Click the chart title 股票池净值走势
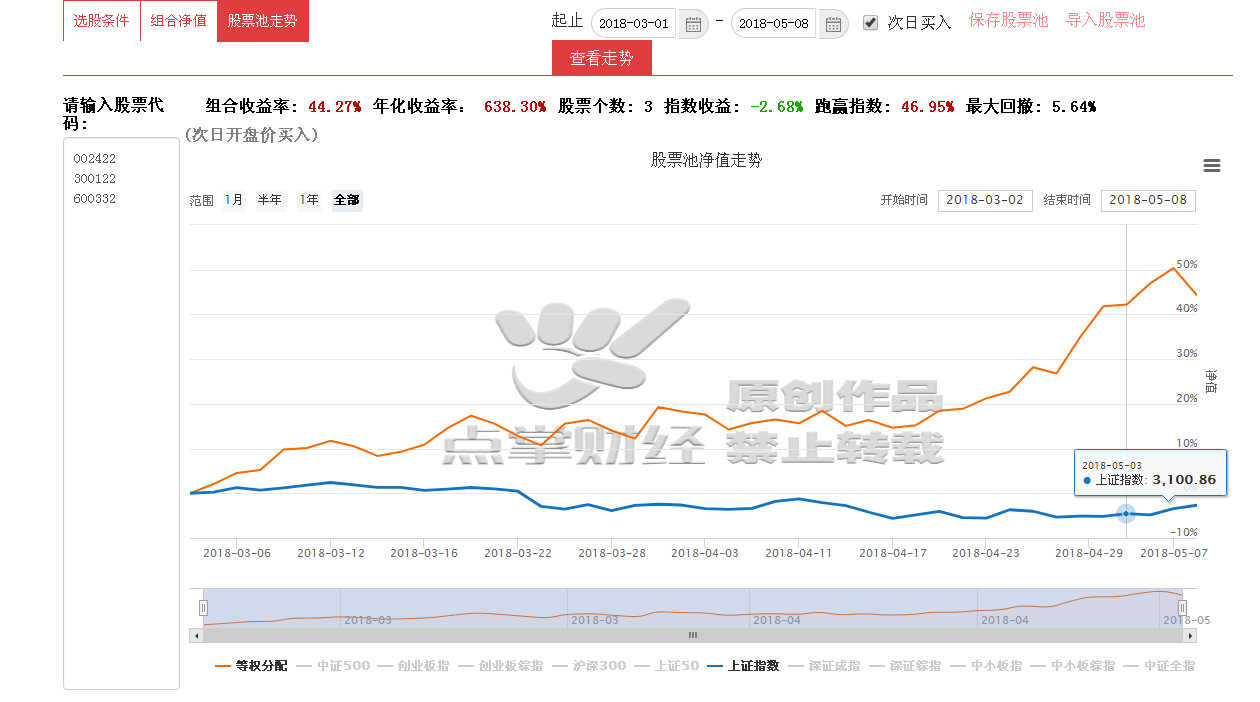 click(x=706, y=160)
